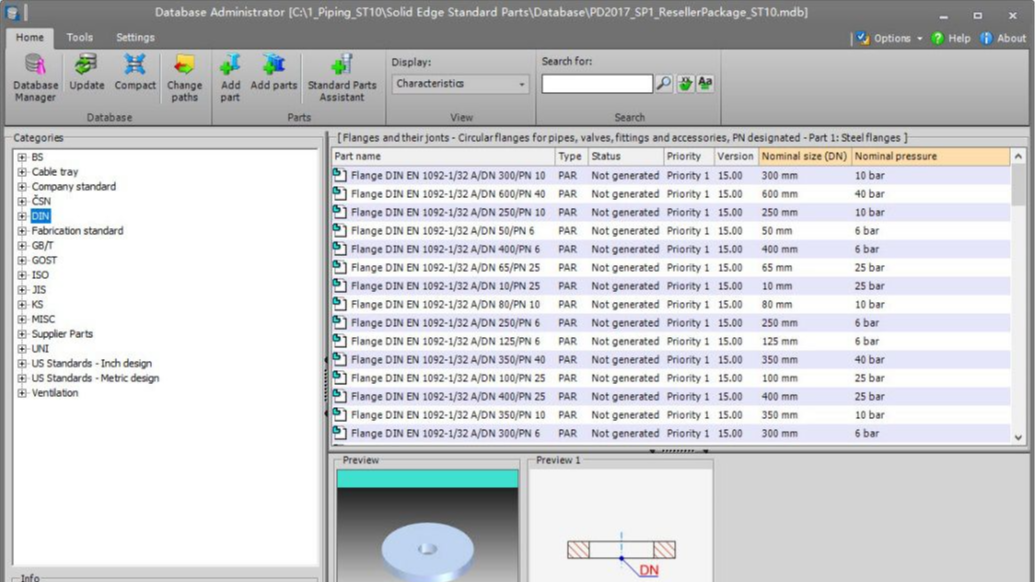Select the GB/T category

42,245
